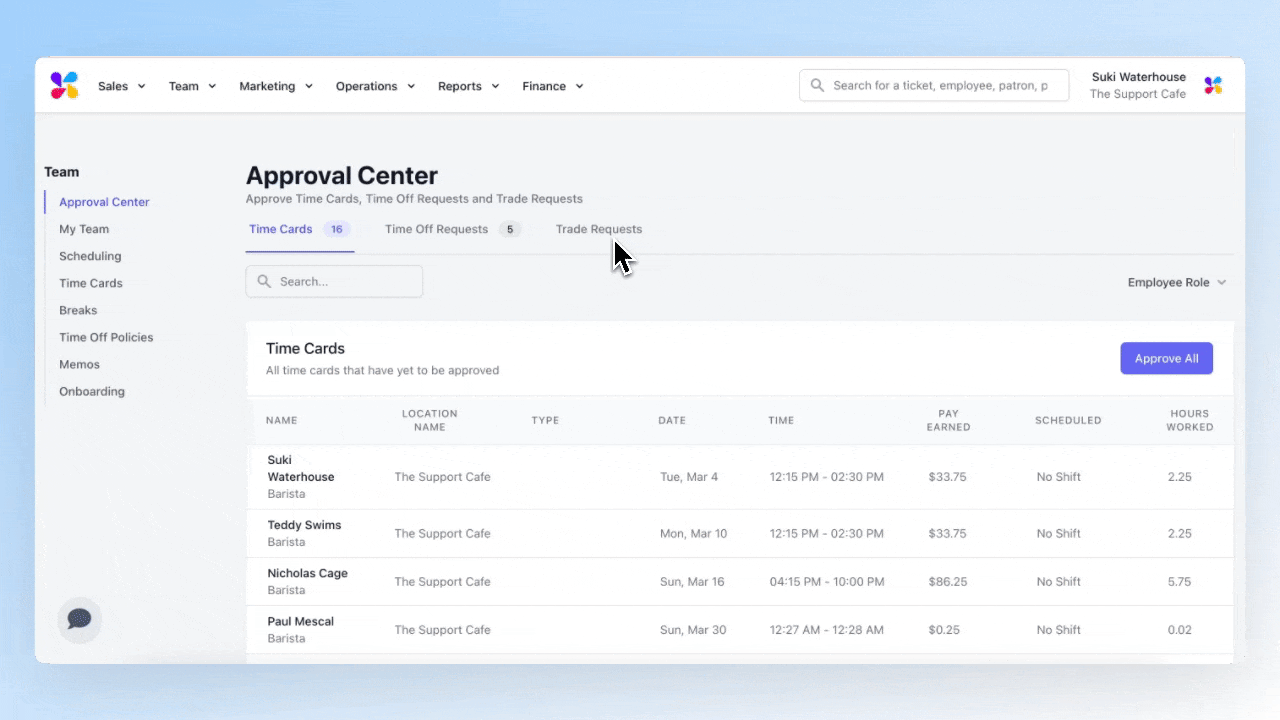Select Approval Center in the sidebar
Screen dimensions: 1280x720
coord(104,202)
